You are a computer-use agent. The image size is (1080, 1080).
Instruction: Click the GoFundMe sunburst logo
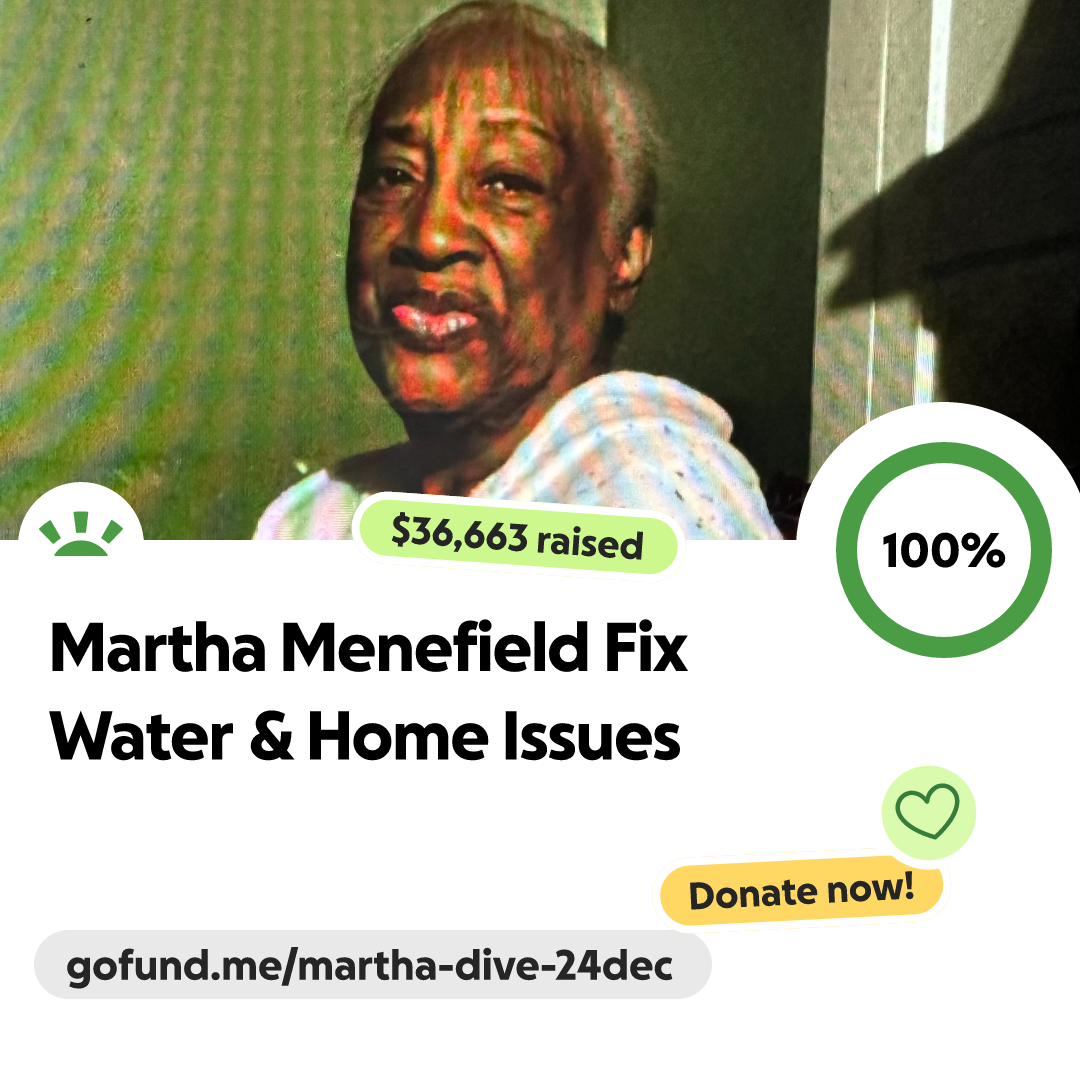tap(81, 533)
